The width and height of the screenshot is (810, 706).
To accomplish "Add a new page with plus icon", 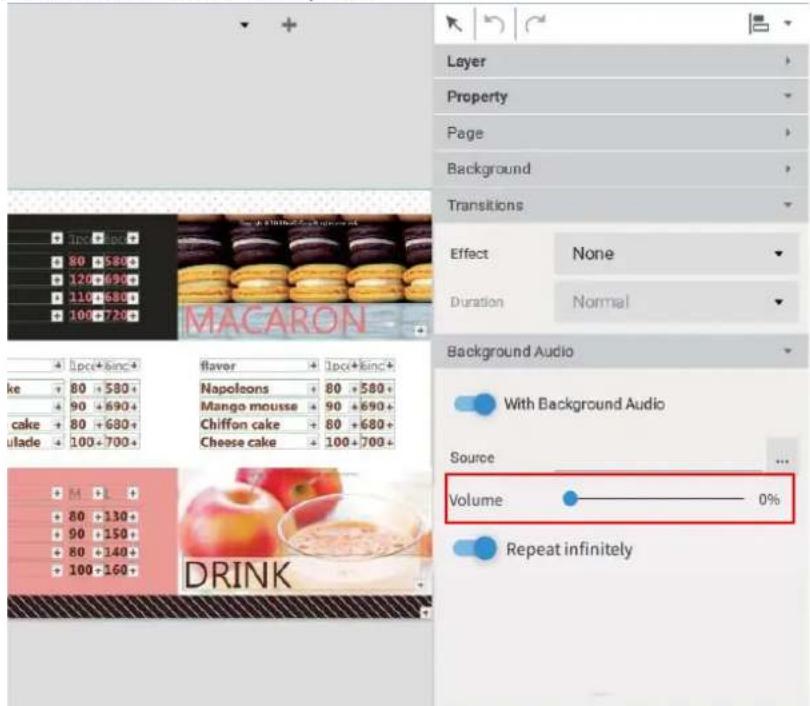I will pyautogui.click(x=289, y=25).
